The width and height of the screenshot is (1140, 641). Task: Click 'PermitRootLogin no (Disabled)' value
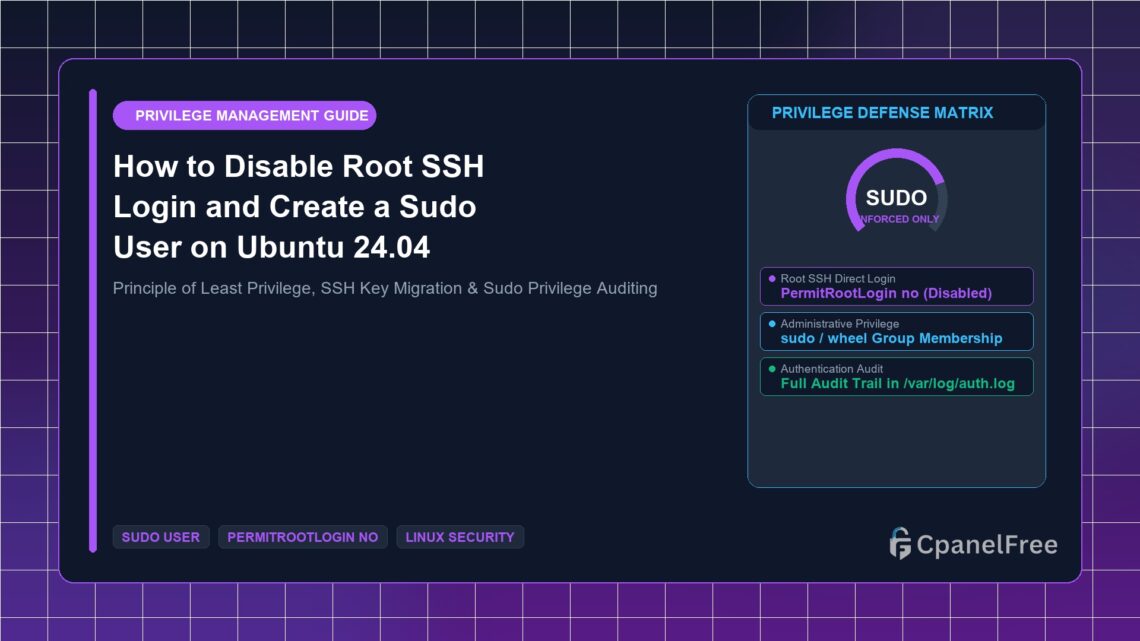click(886, 293)
